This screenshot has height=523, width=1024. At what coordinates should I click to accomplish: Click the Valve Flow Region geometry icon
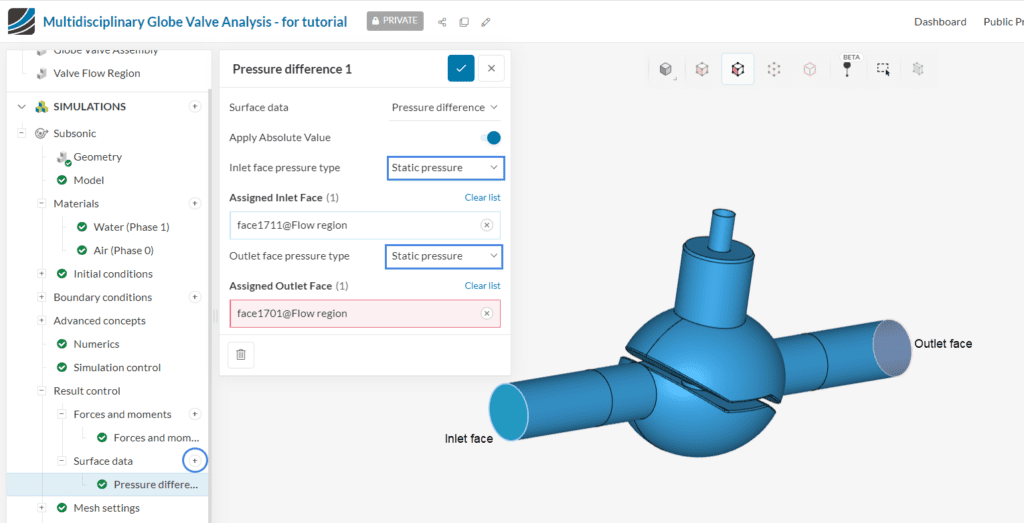click(x=41, y=73)
